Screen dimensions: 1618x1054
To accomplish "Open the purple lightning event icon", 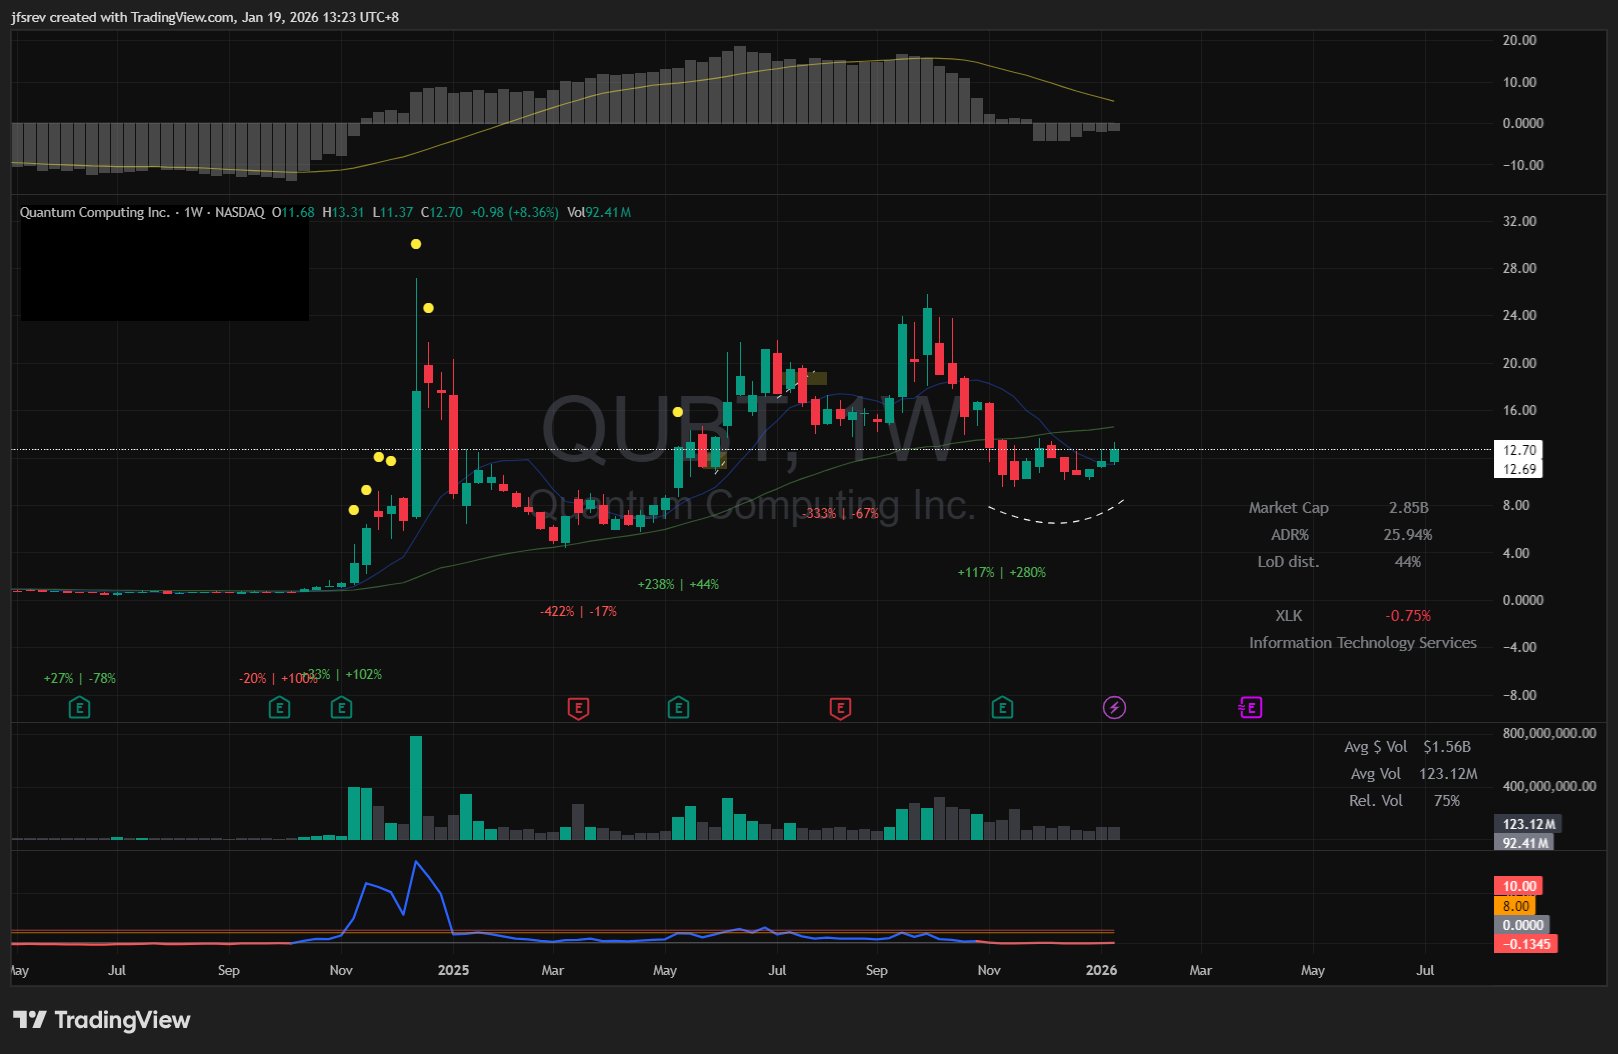I will click(1114, 708).
